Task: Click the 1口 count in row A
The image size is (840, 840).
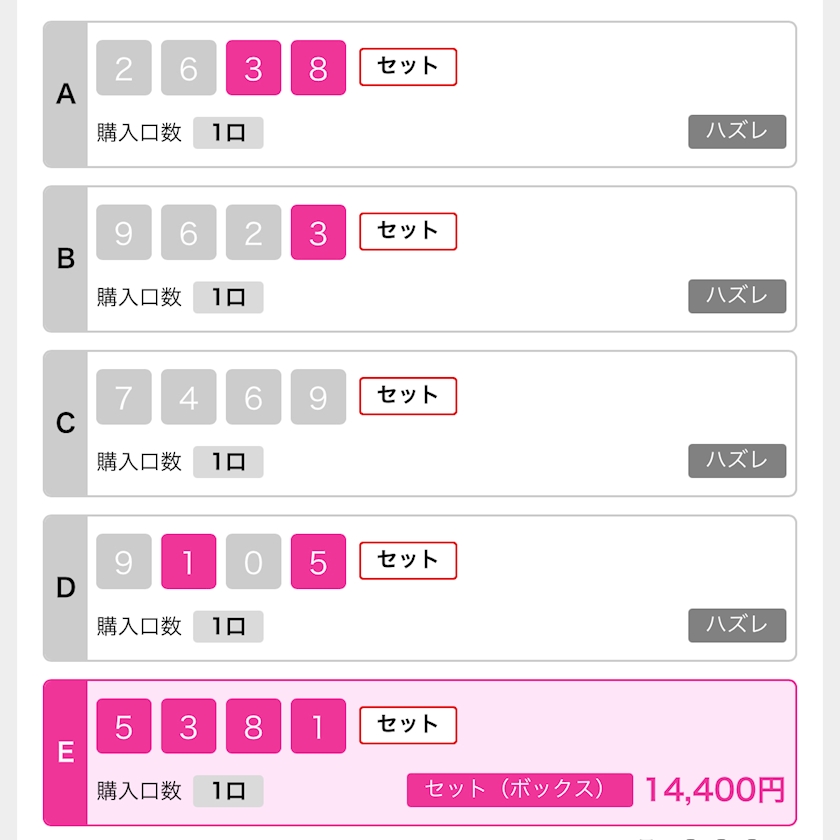Action: tap(228, 133)
